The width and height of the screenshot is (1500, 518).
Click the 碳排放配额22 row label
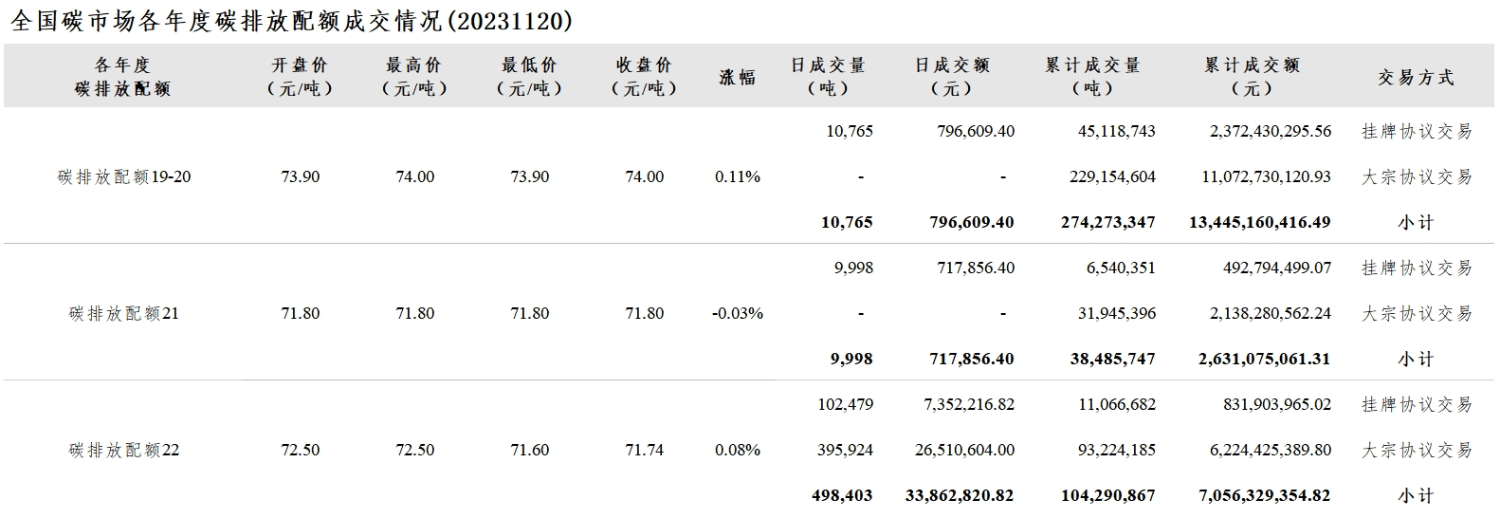click(x=124, y=450)
